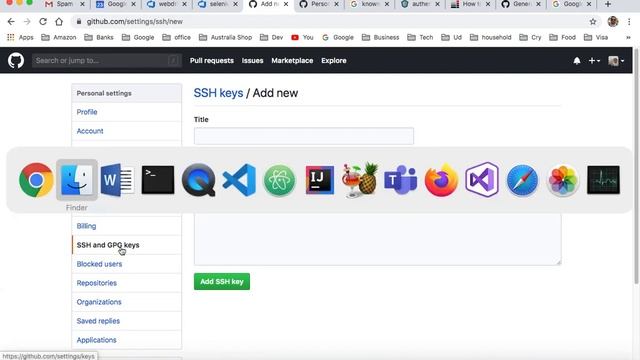Open the Australia Shop bookmarks folder

coord(225,37)
